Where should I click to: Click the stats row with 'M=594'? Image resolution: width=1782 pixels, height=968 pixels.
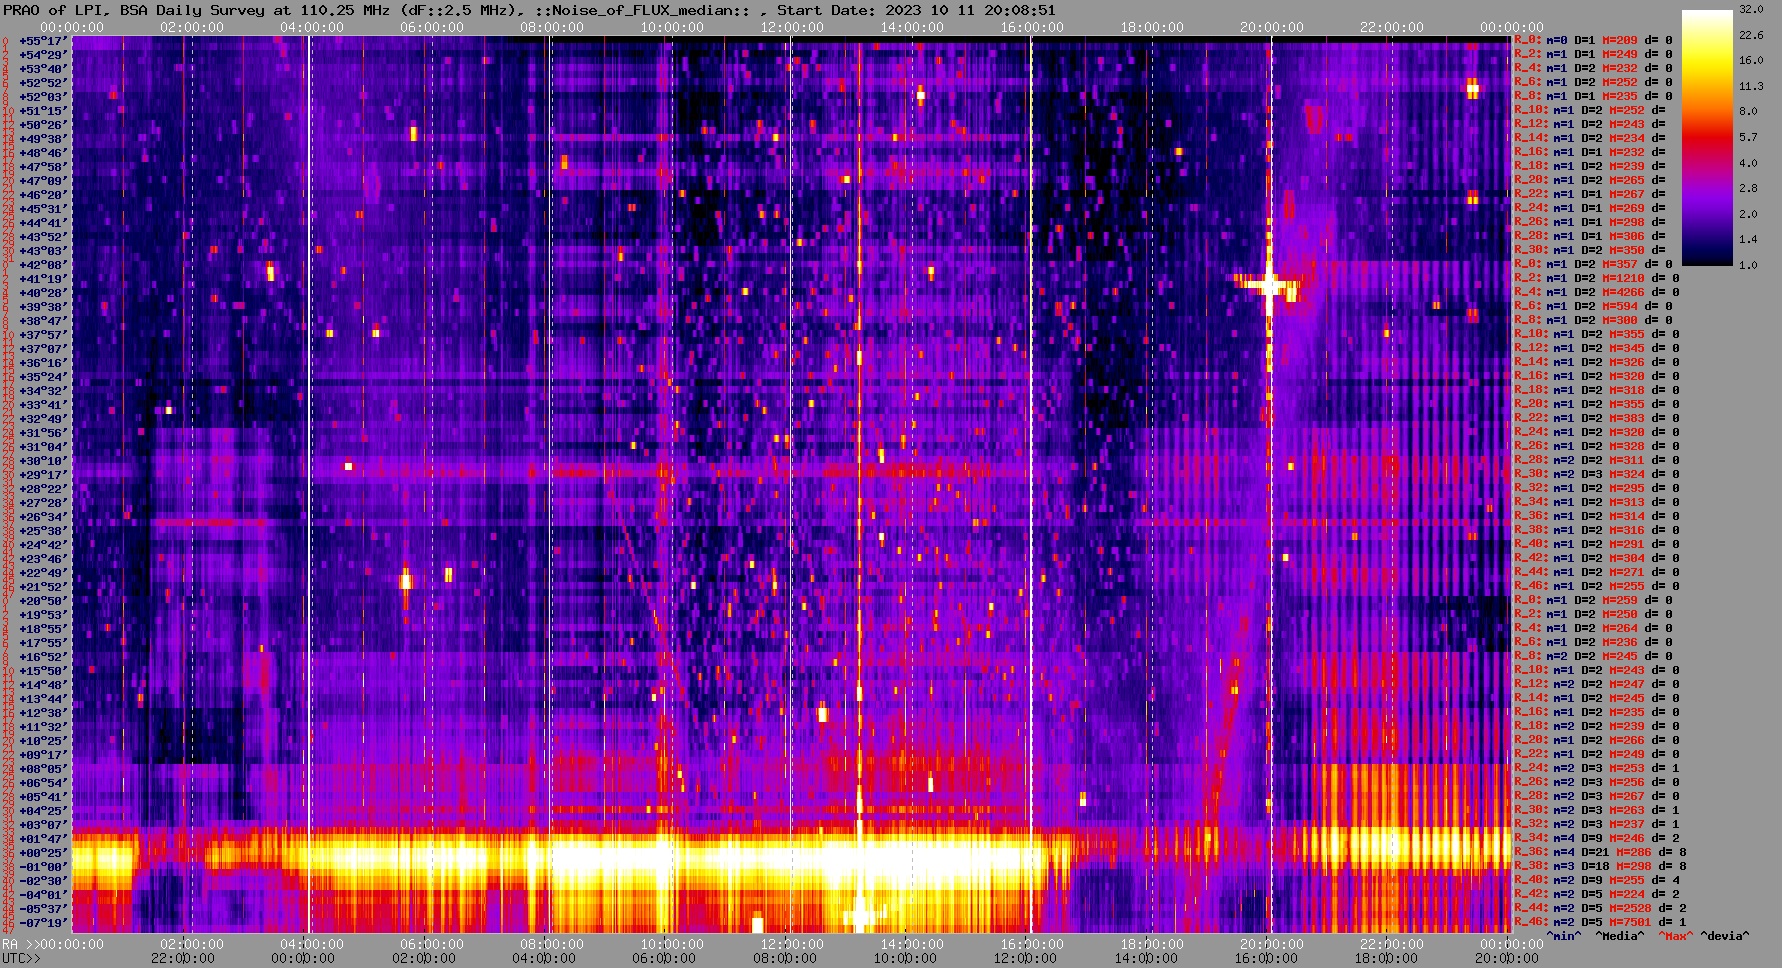coord(1594,307)
